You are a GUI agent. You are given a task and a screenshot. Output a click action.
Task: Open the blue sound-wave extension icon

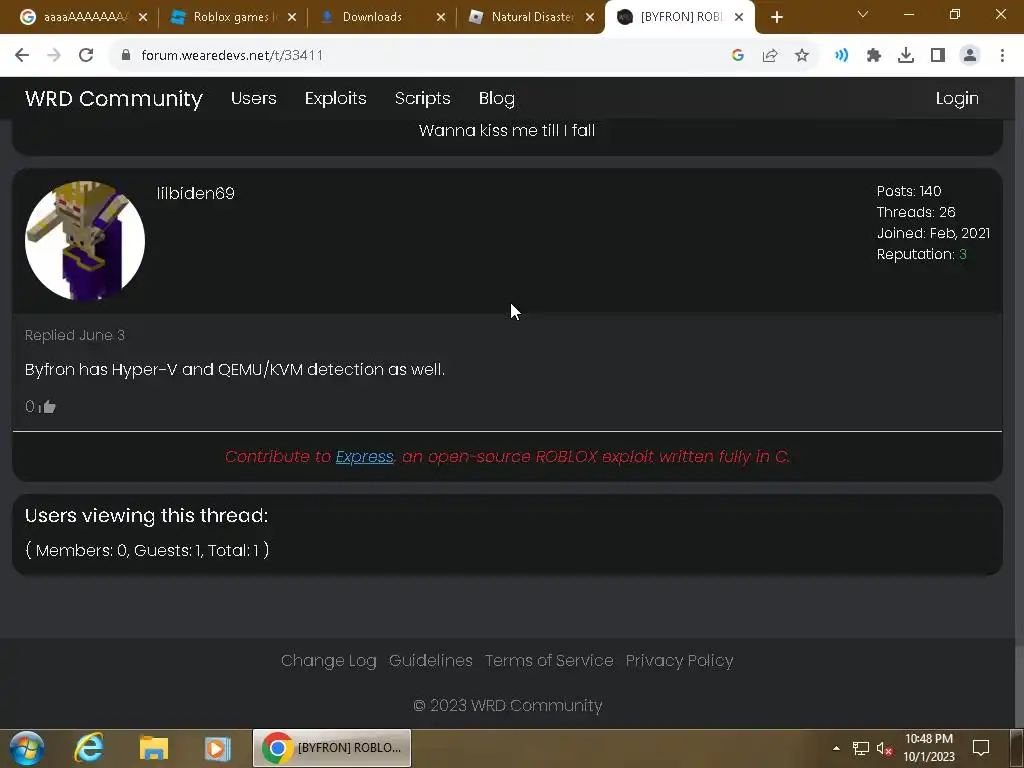[x=841, y=56]
